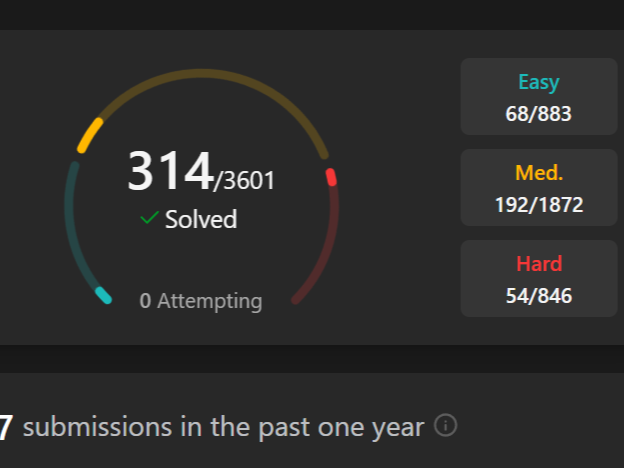Click the info icon beside submissions text
This screenshot has width=624, height=468.
(446, 426)
